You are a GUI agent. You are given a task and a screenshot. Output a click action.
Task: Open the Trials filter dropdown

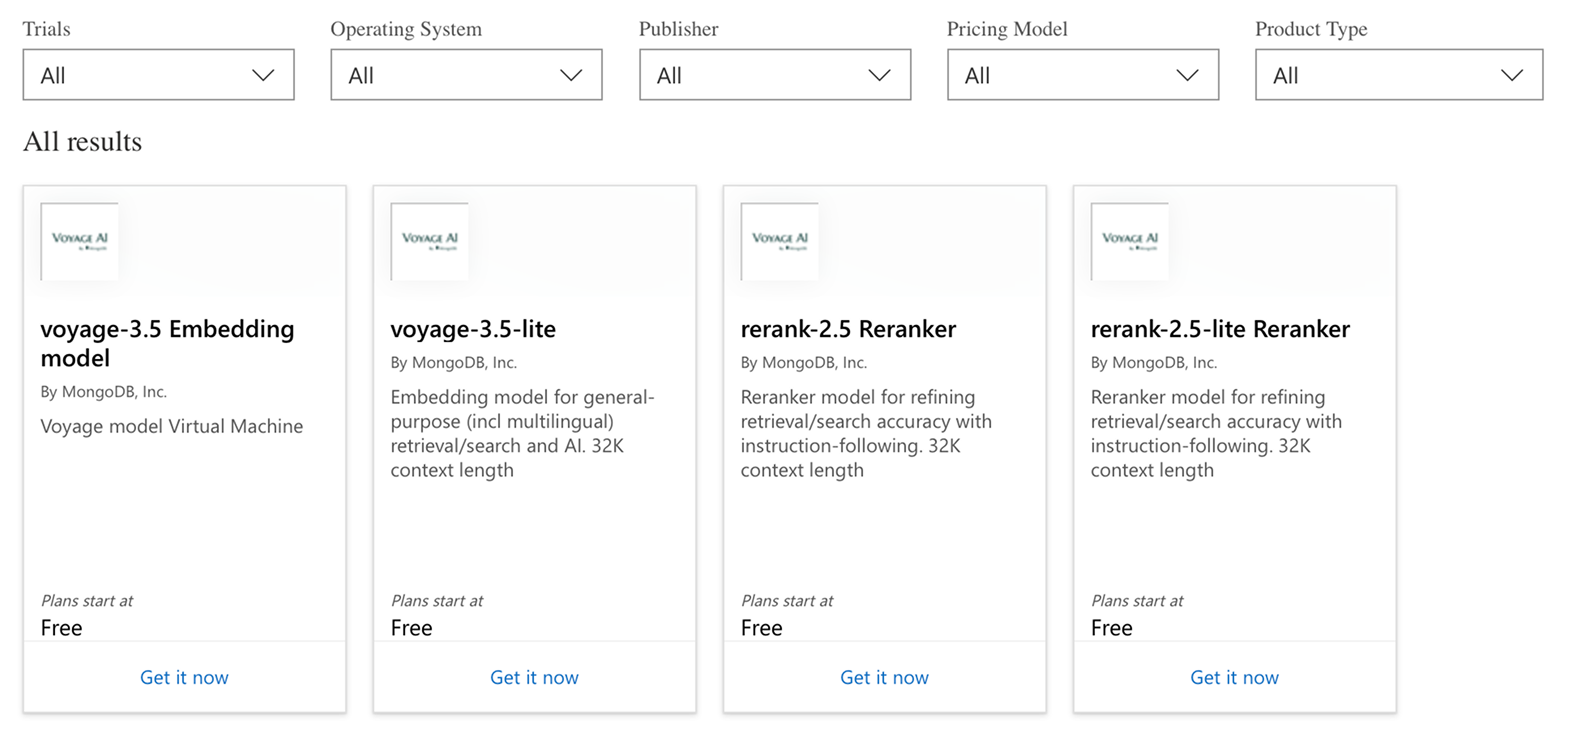(x=158, y=75)
